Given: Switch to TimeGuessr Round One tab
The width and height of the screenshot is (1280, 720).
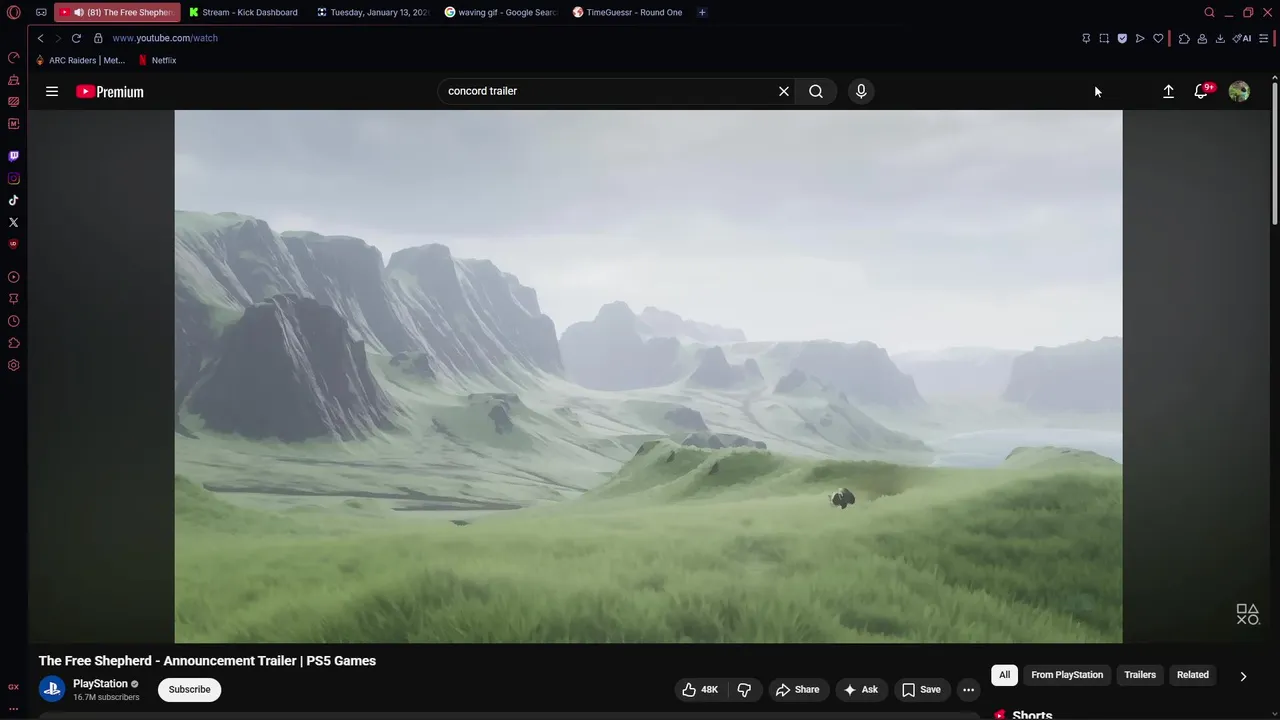Looking at the screenshot, I should click(x=628, y=13).
